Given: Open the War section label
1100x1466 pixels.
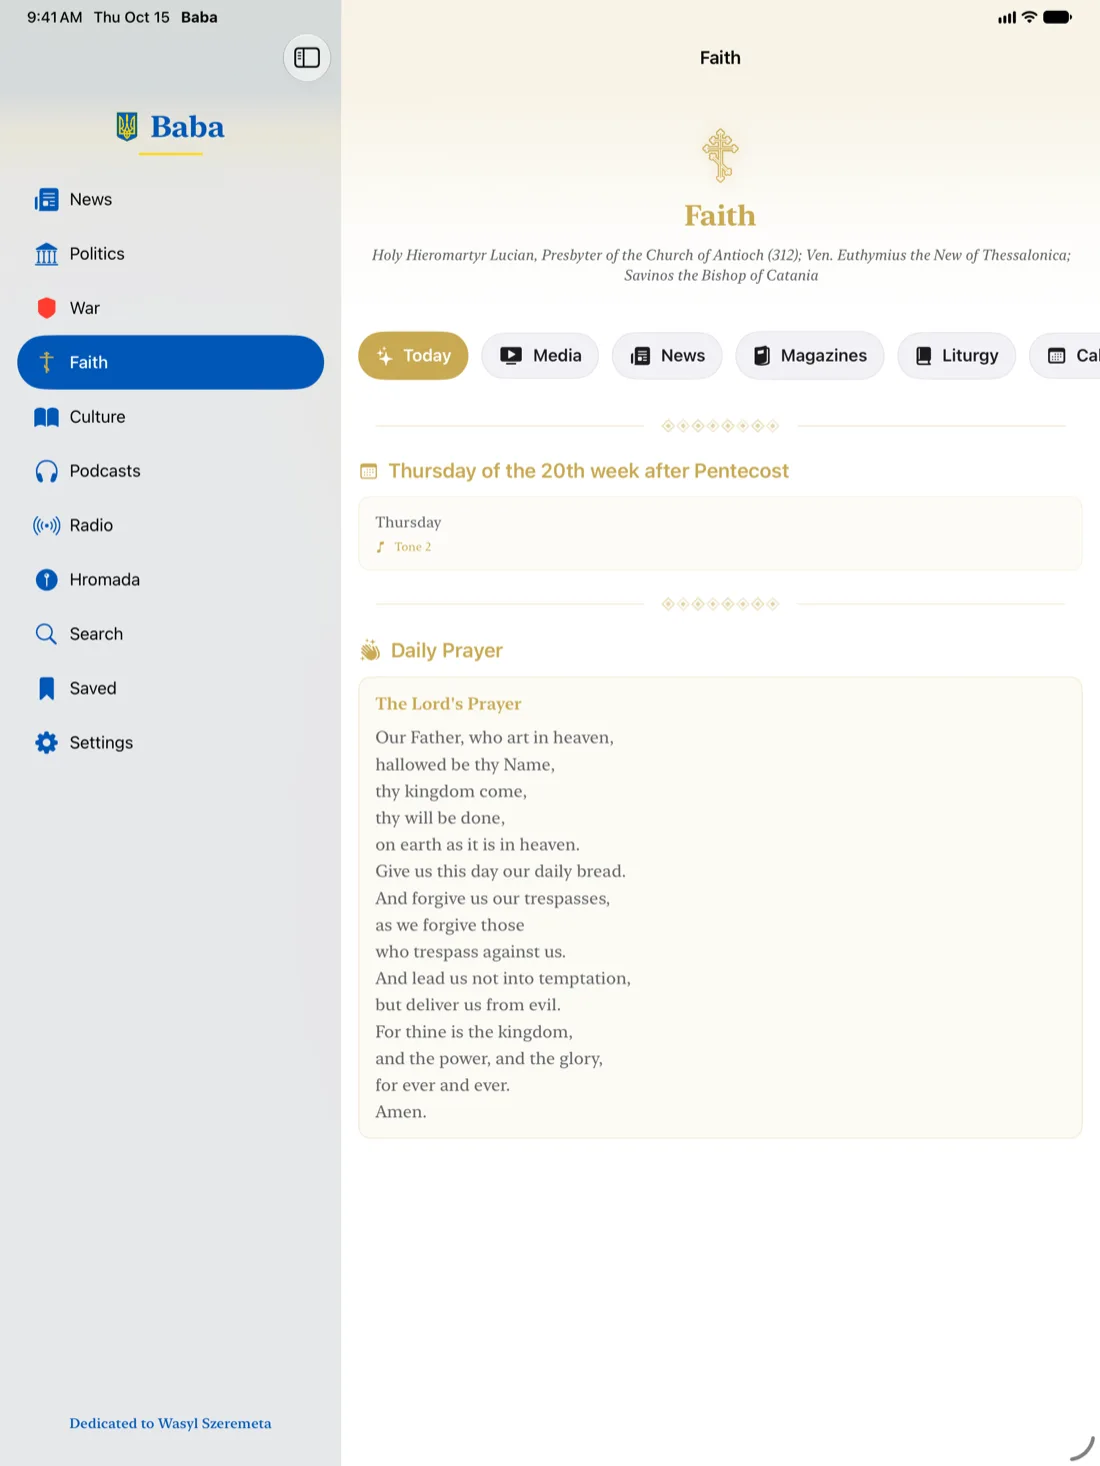Looking at the screenshot, I should coord(85,308).
